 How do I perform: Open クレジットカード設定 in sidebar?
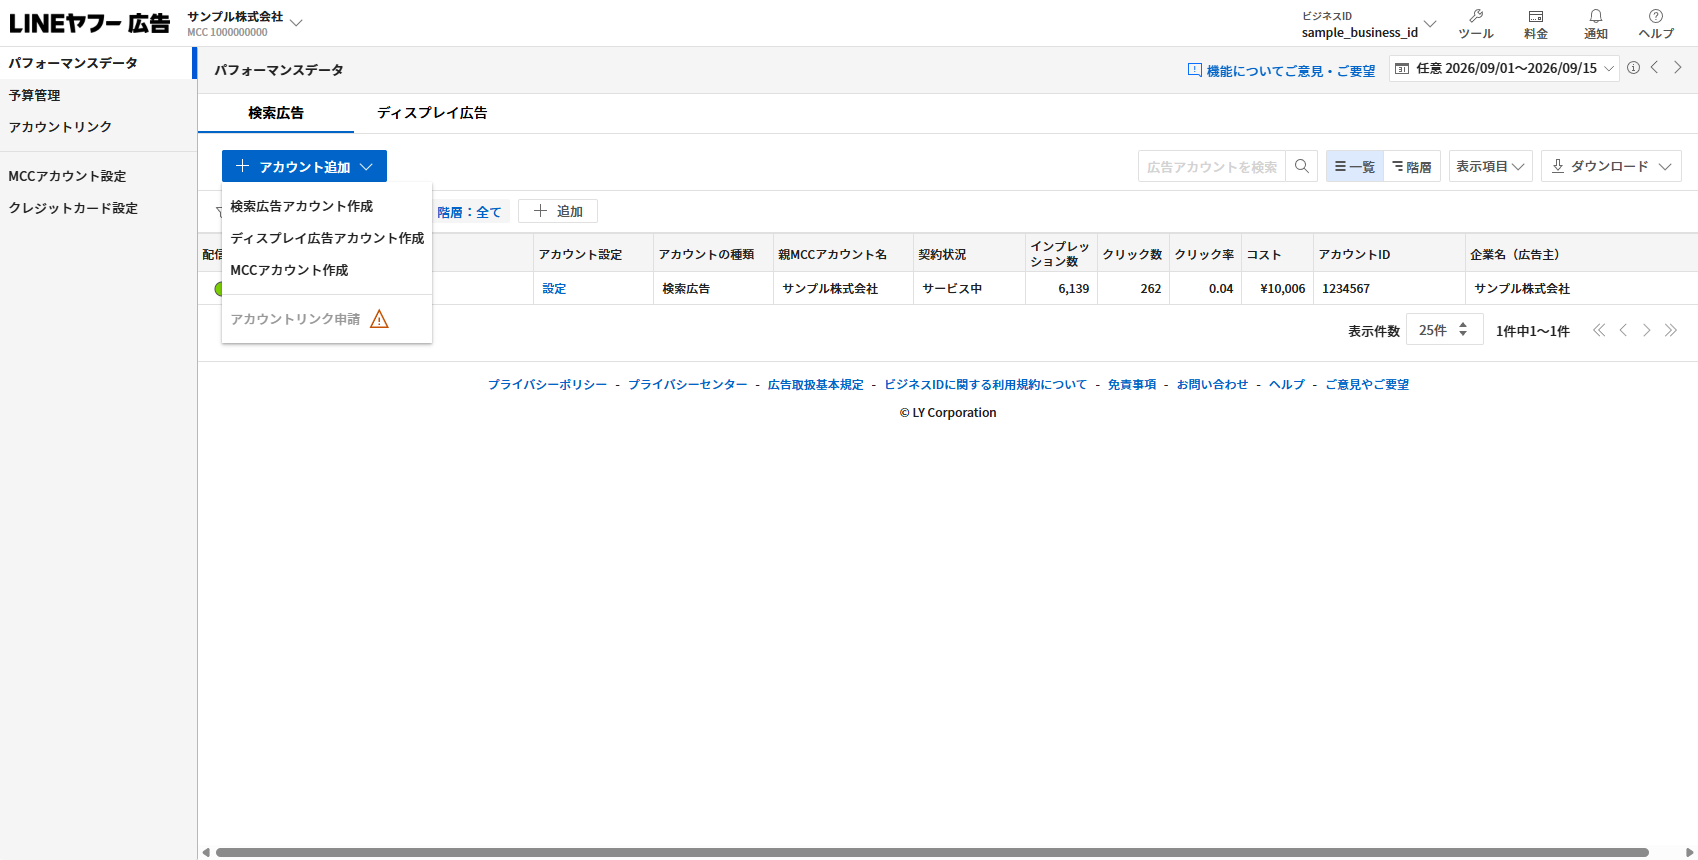pos(98,208)
